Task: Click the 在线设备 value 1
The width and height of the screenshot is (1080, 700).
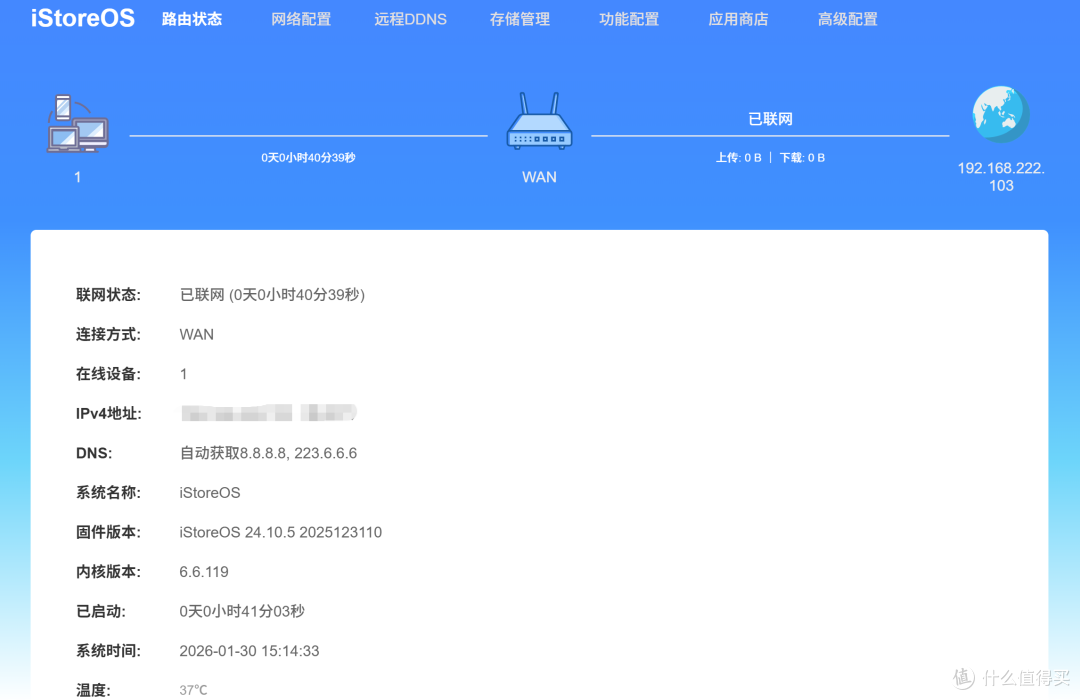Action: coord(183,374)
